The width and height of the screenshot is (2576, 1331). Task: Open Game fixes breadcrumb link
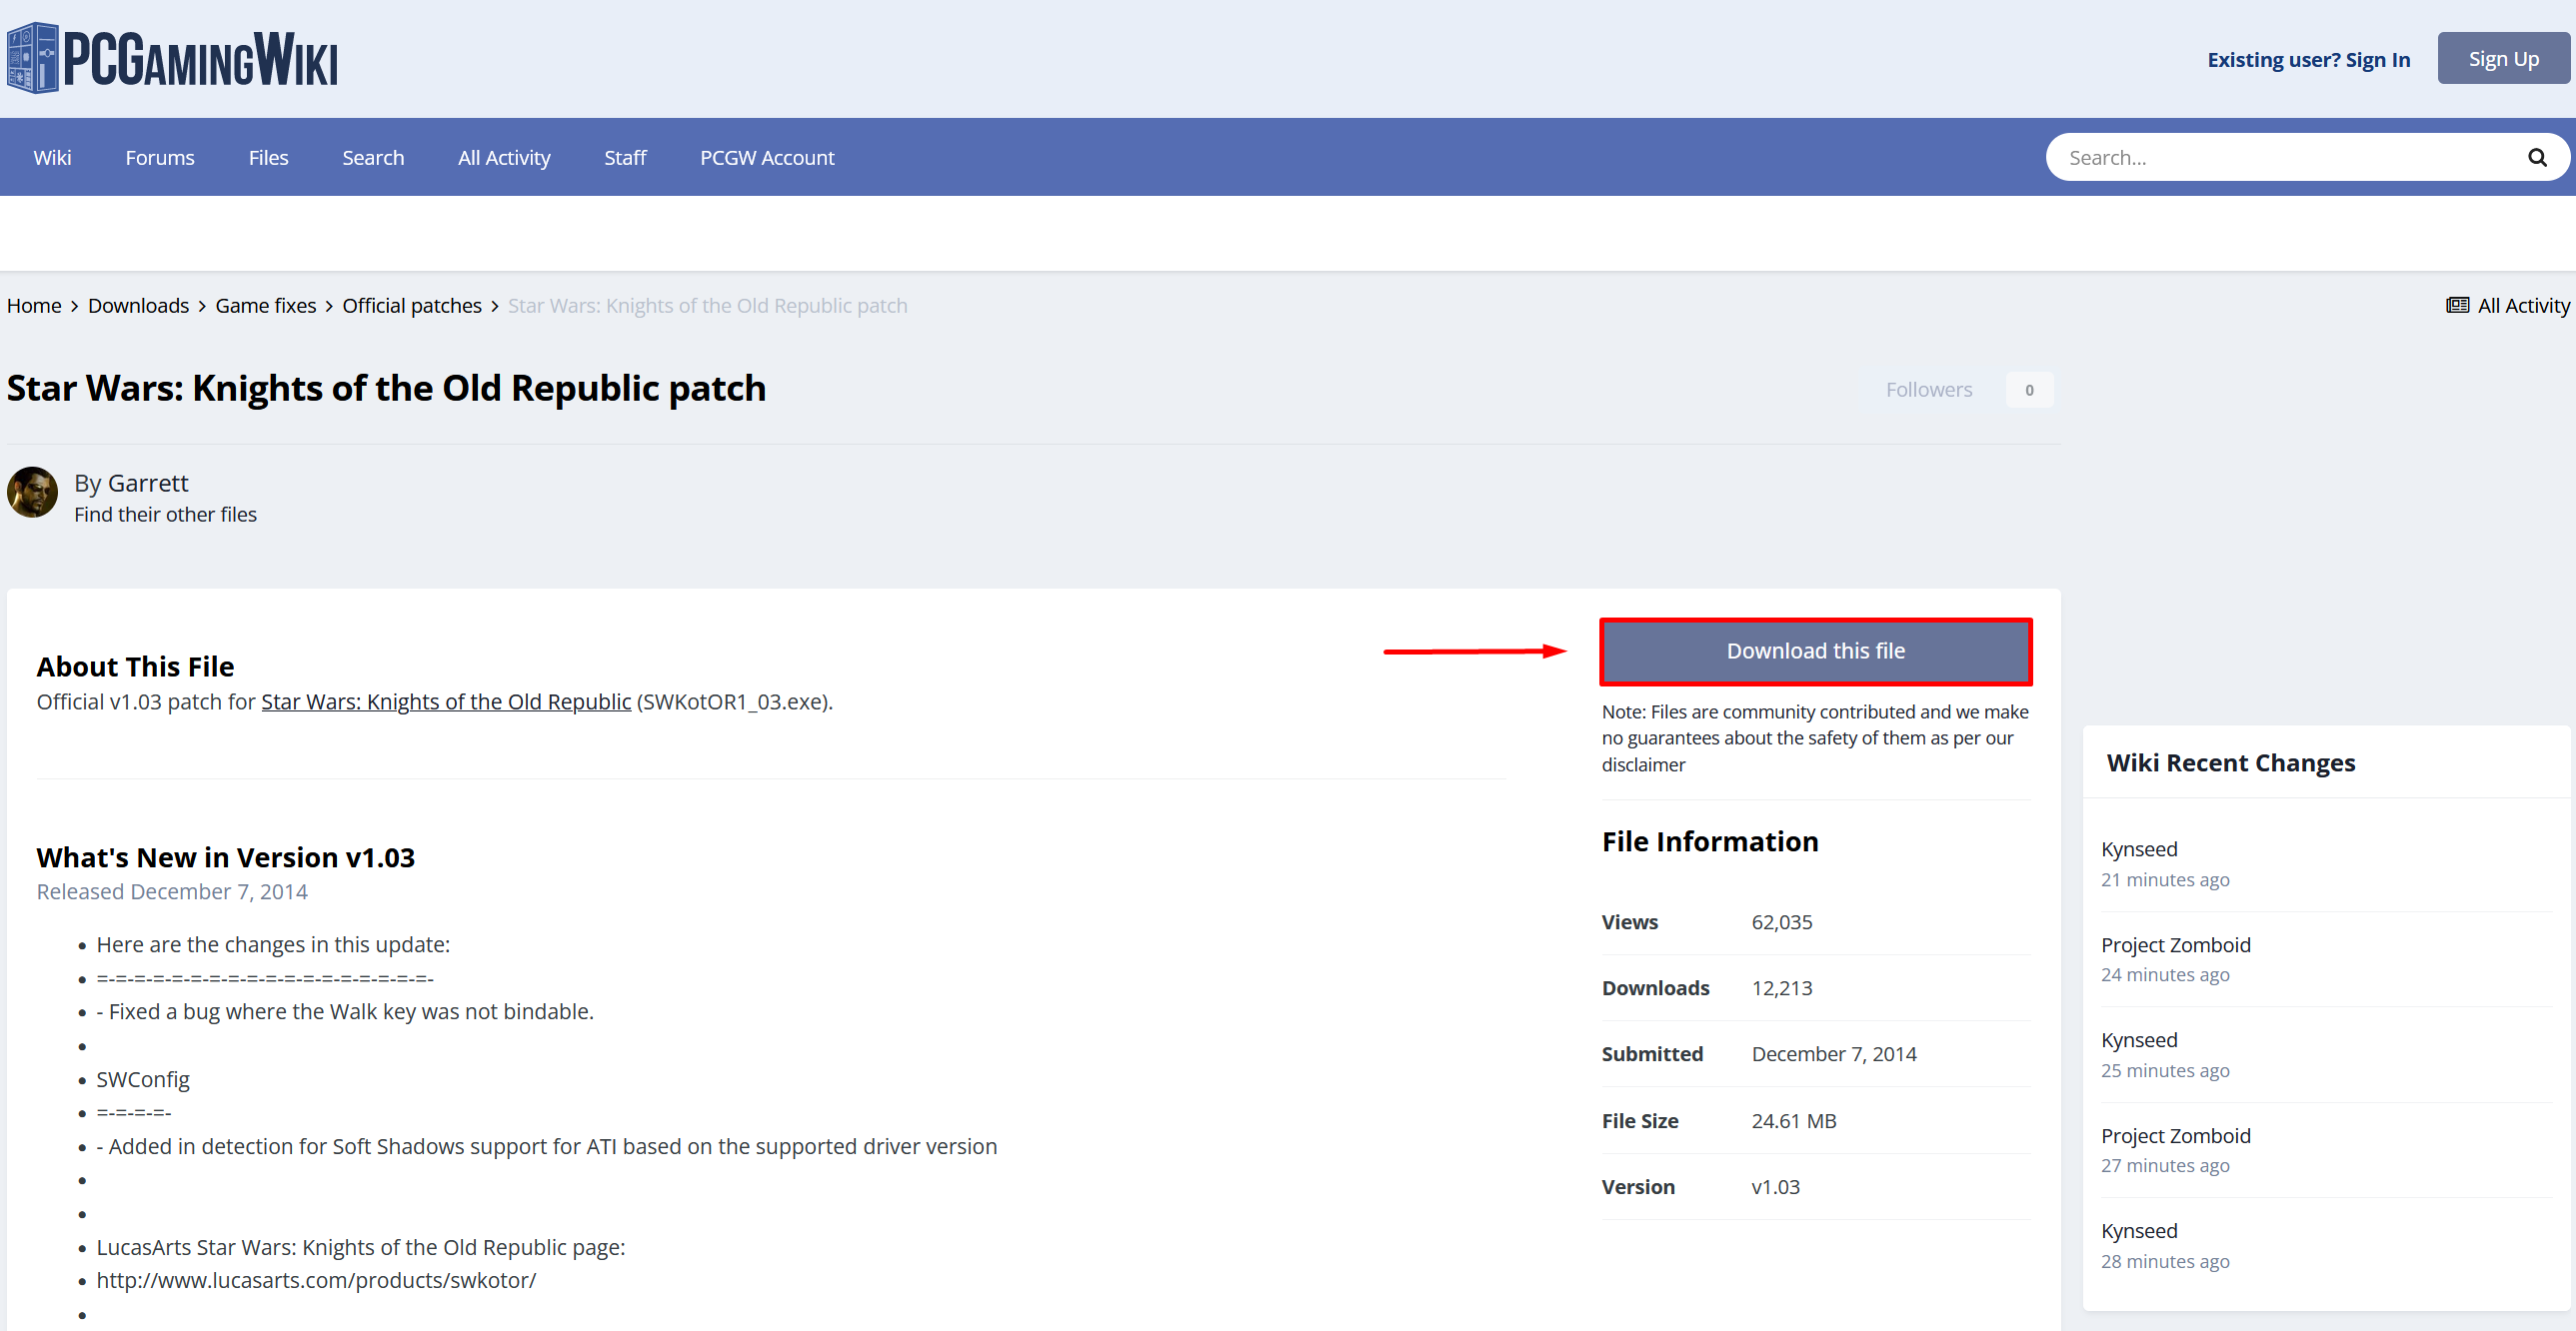[x=266, y=306]
